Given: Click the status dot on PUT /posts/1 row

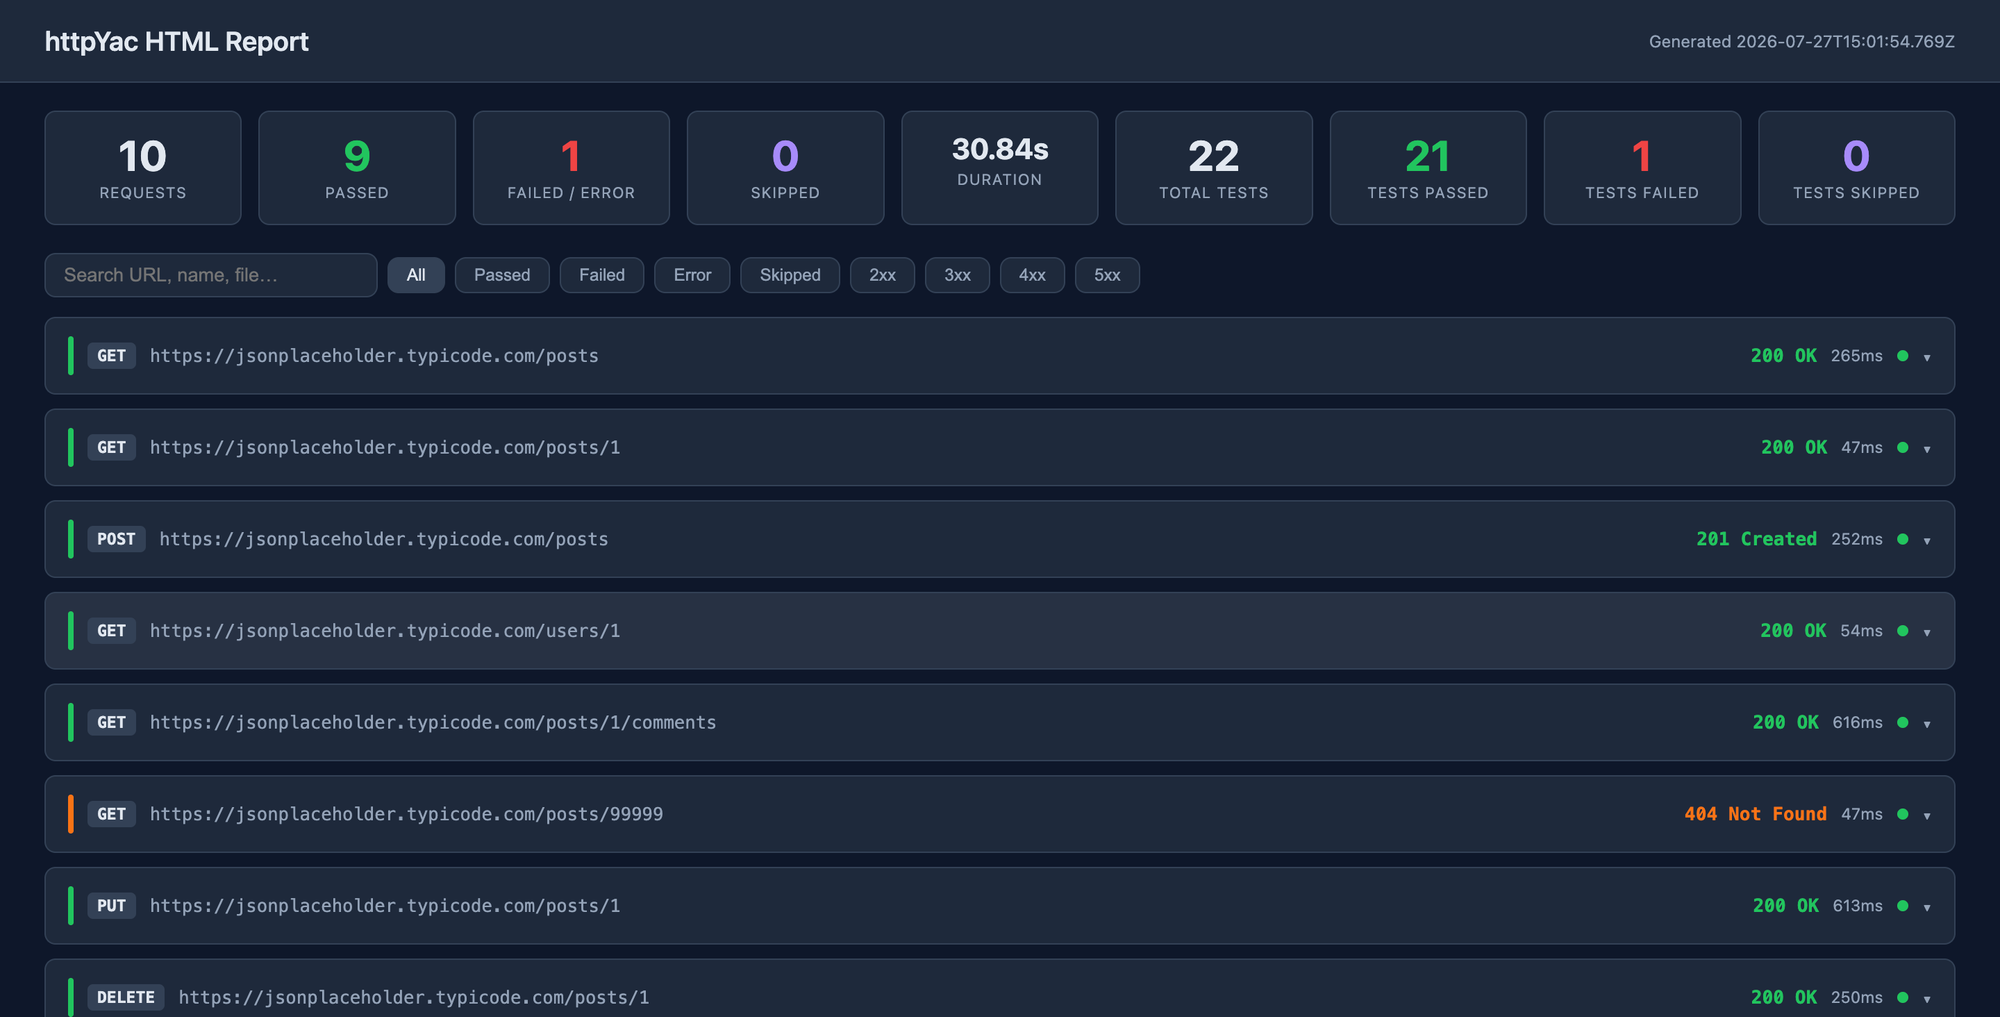Looking at the screenshot, I should point(1903,906).
